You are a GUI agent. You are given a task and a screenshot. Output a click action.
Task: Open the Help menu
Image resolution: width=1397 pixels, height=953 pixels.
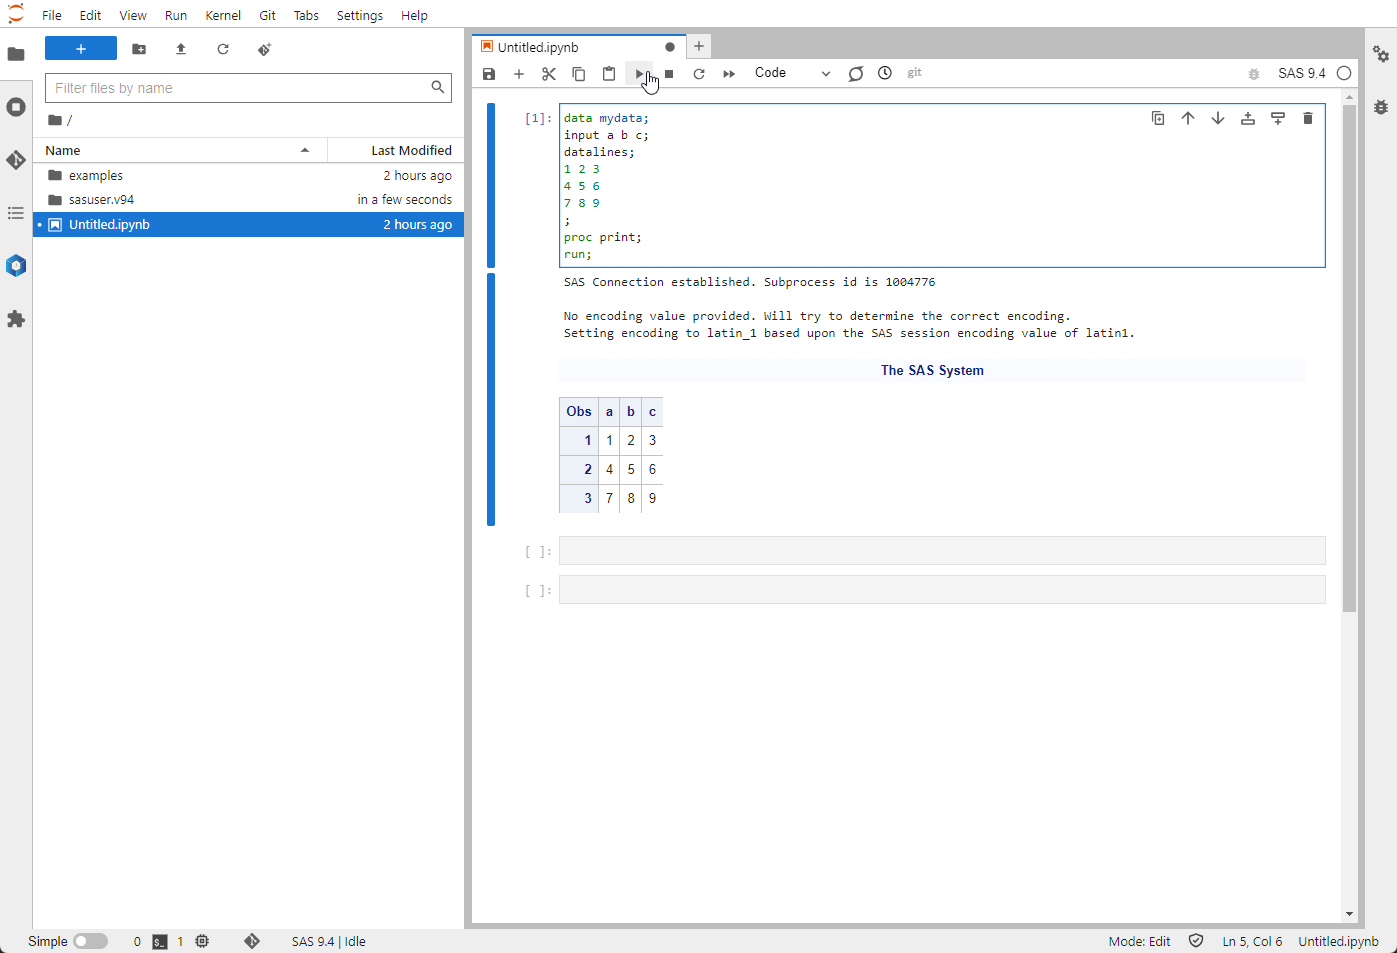[x=414, y=15]
